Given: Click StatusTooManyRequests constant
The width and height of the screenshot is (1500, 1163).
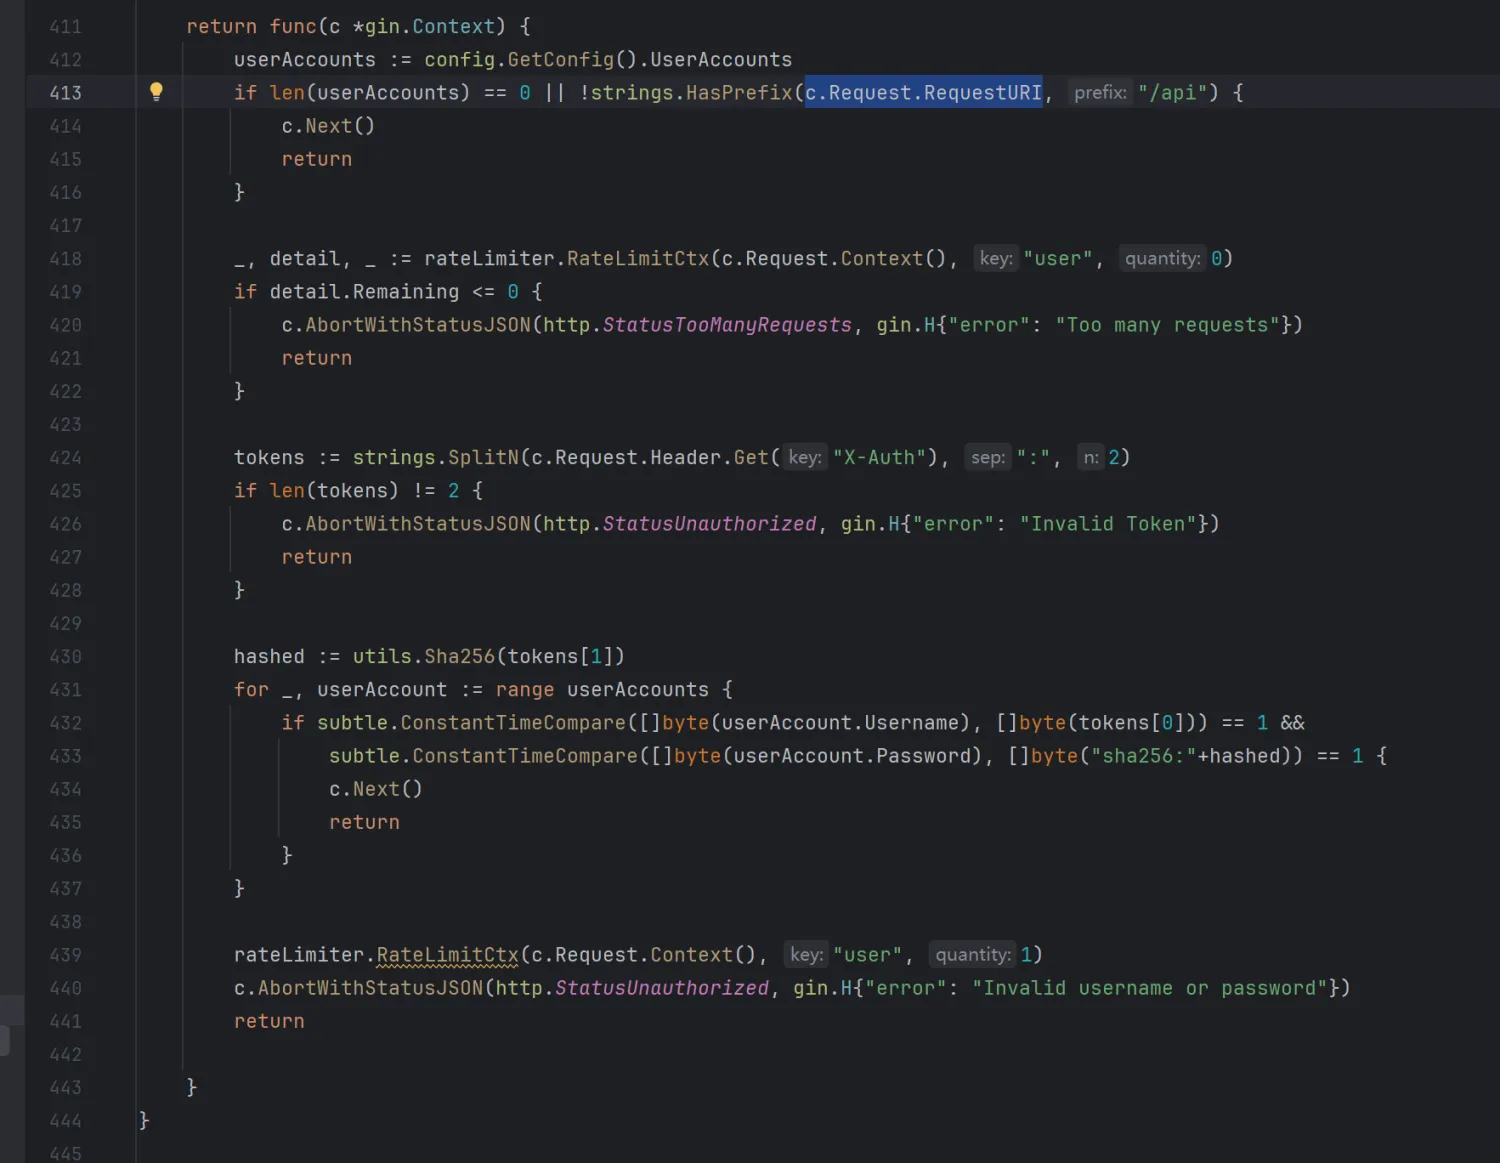Looking at the screenshot, I should (x=727, y=325).
